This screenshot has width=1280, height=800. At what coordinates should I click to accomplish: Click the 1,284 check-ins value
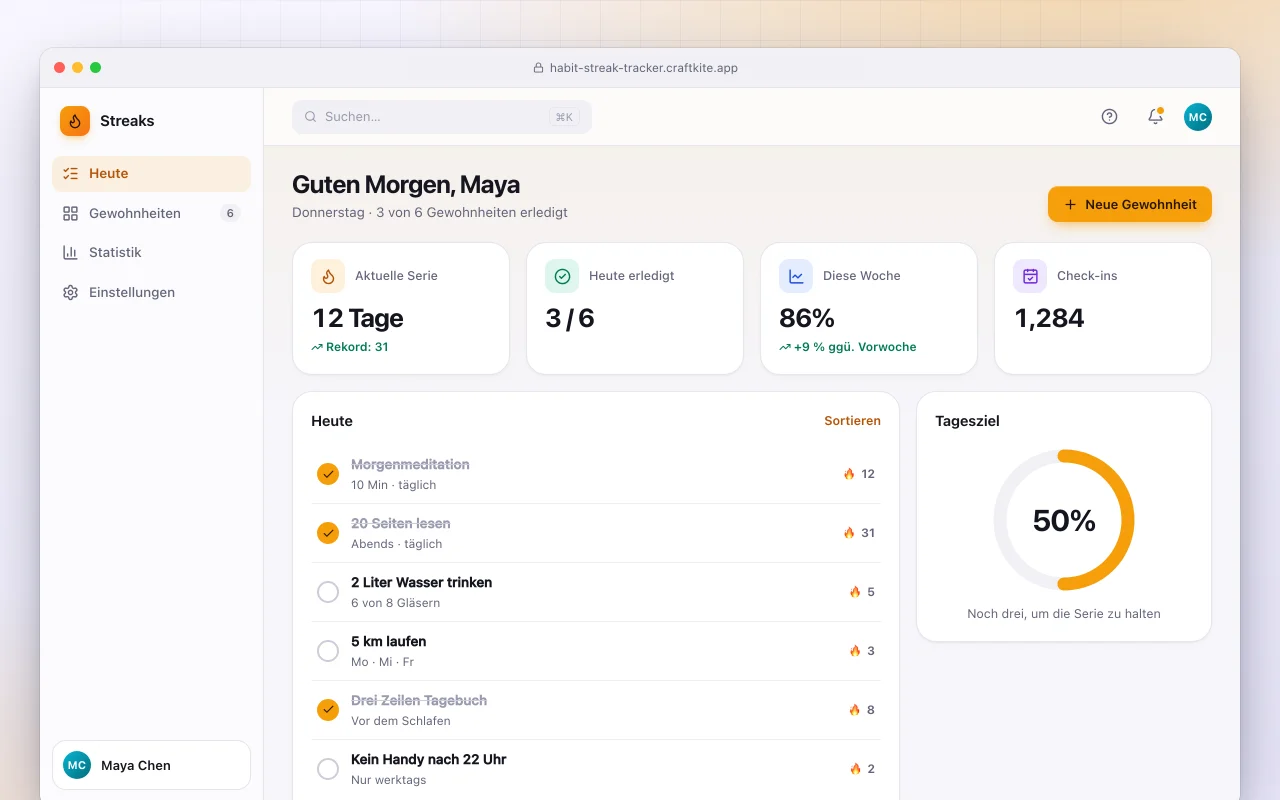(x=1050, y=318)
